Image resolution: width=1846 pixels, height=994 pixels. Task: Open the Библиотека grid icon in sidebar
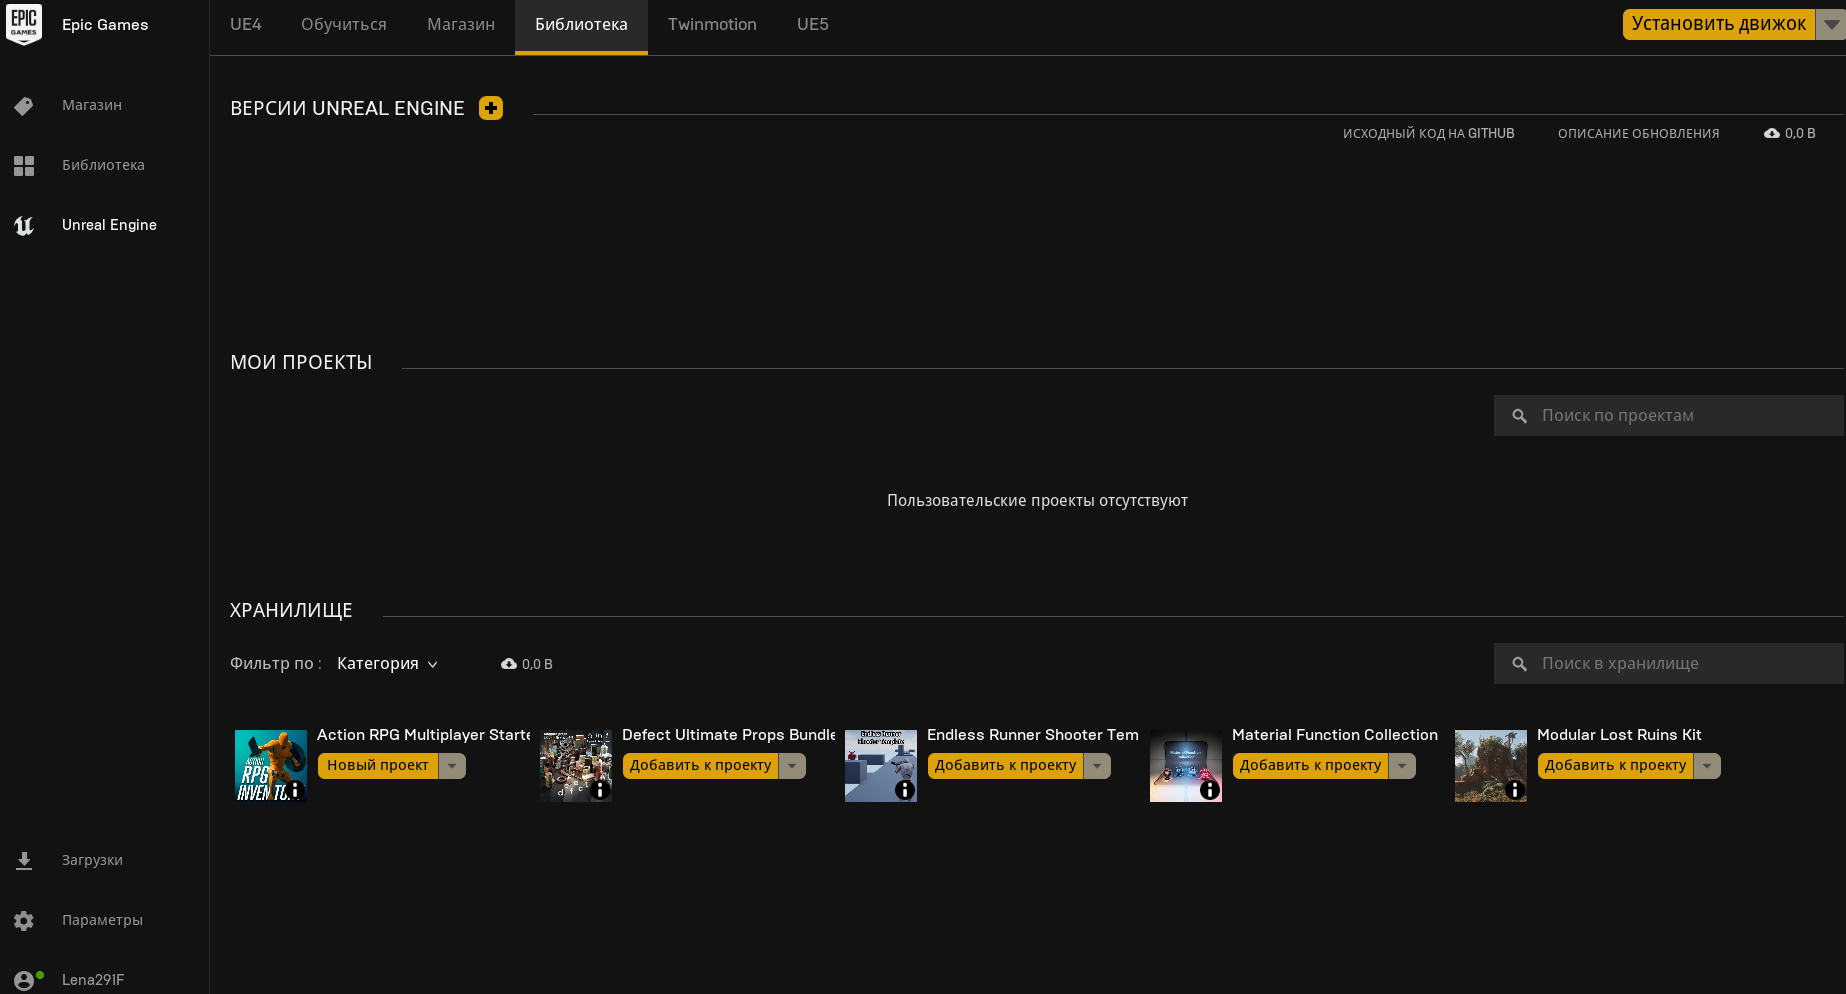24,166
